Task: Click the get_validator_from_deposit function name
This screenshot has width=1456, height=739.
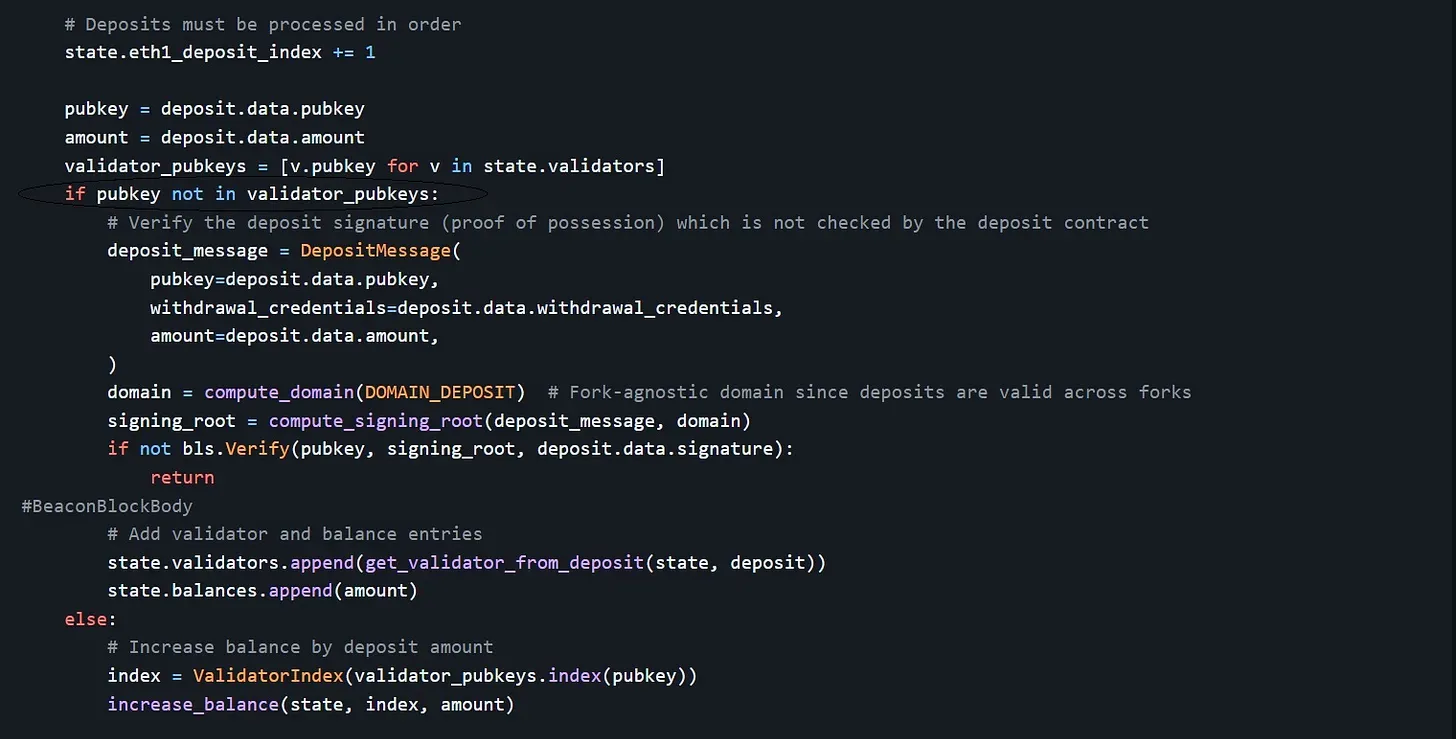Action: click(505, 562)
